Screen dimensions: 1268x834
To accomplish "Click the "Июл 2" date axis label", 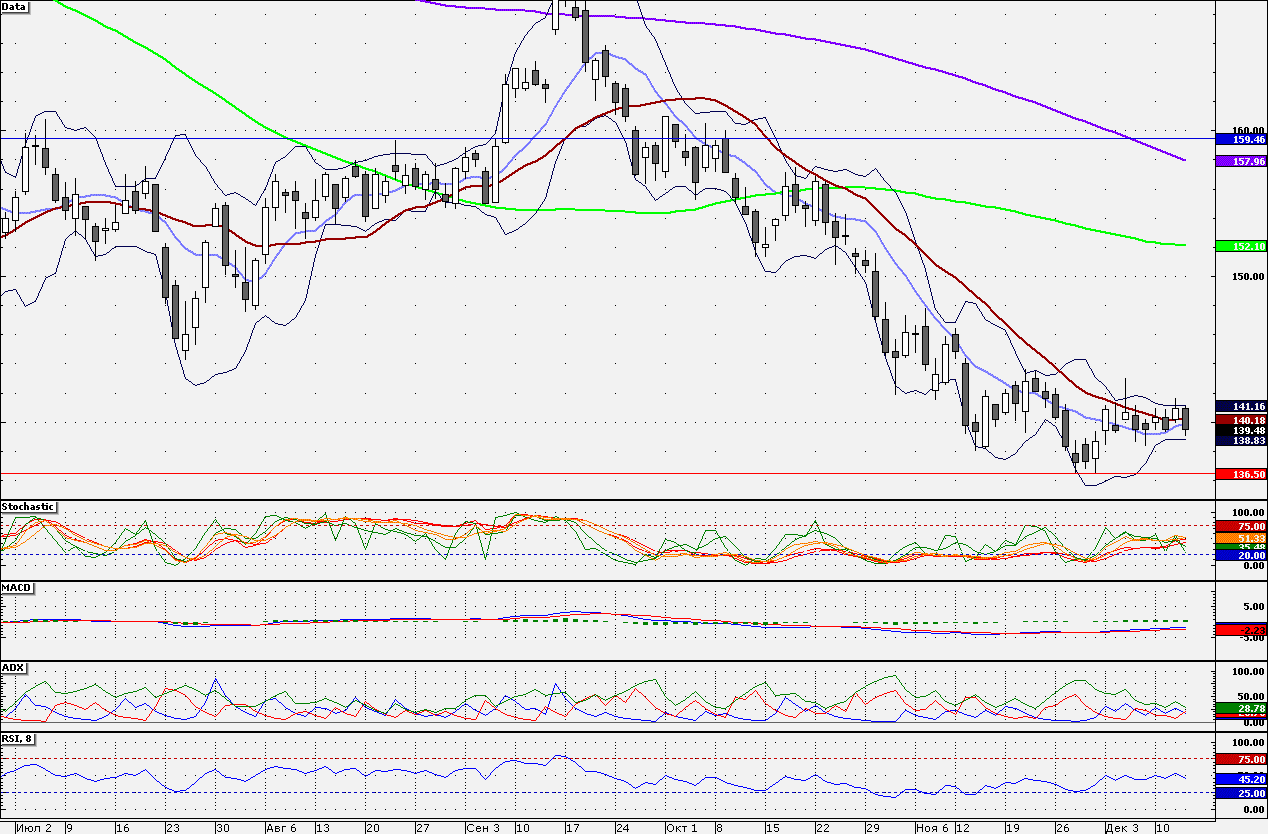I will [36, 827].
